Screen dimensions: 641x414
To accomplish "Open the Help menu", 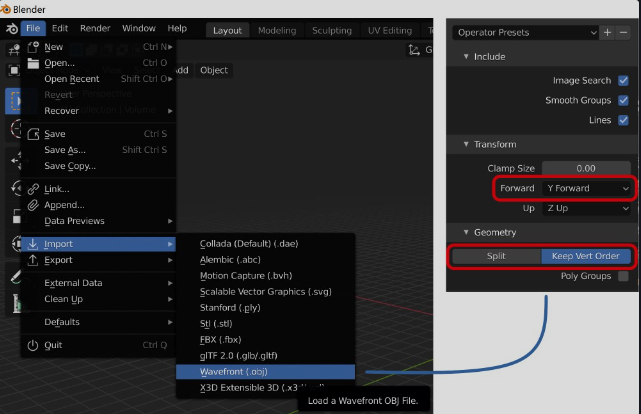I will point(177,28).
